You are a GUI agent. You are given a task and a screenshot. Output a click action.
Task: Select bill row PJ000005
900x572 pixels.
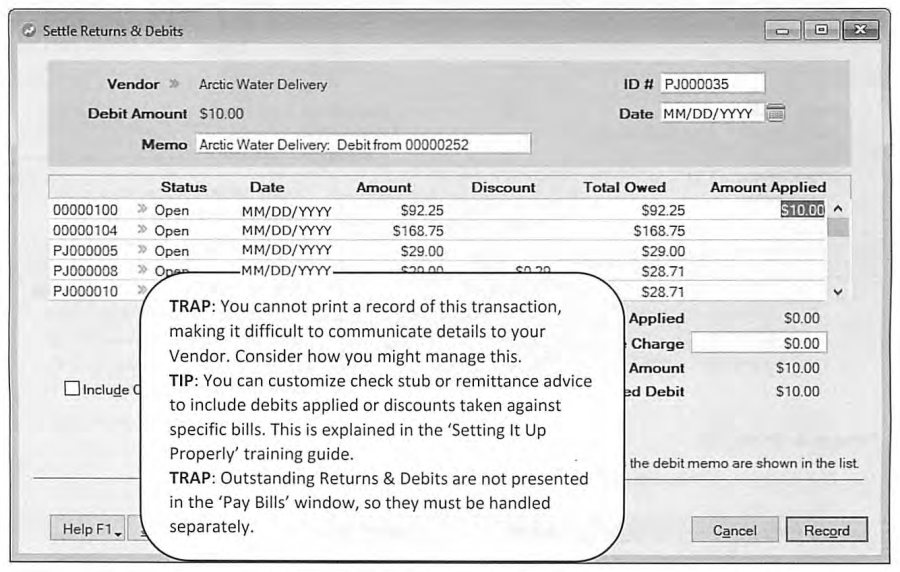point(438,251)
